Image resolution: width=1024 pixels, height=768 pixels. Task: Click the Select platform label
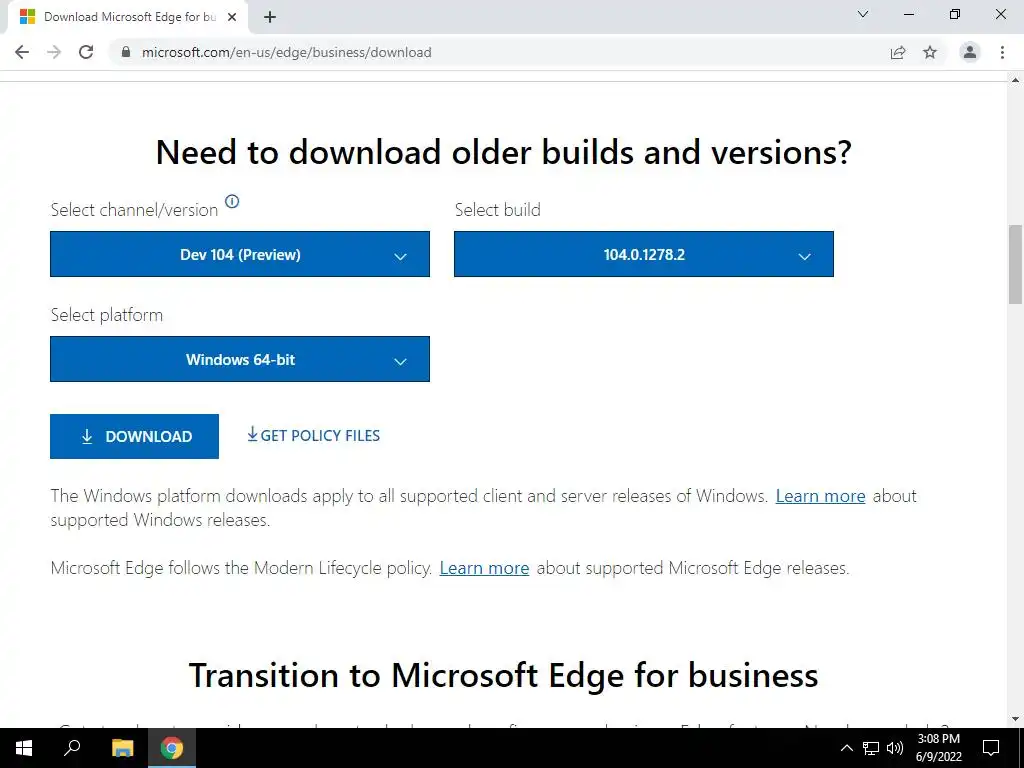click(x=106, y=315)
